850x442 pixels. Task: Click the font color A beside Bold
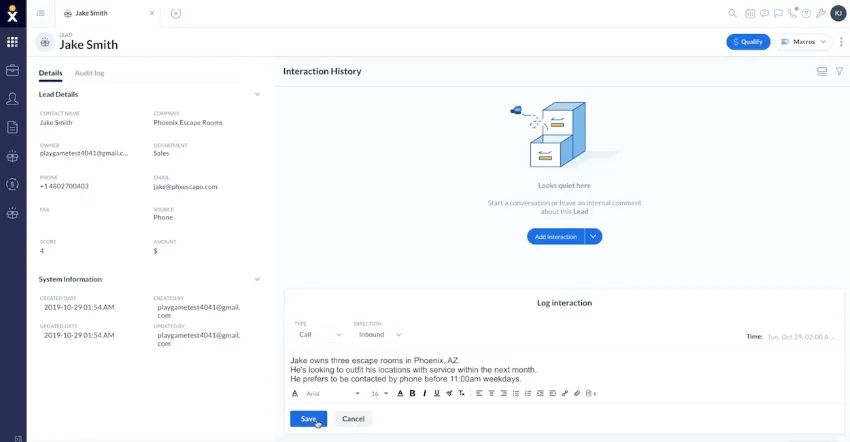[x=400, y=393]
